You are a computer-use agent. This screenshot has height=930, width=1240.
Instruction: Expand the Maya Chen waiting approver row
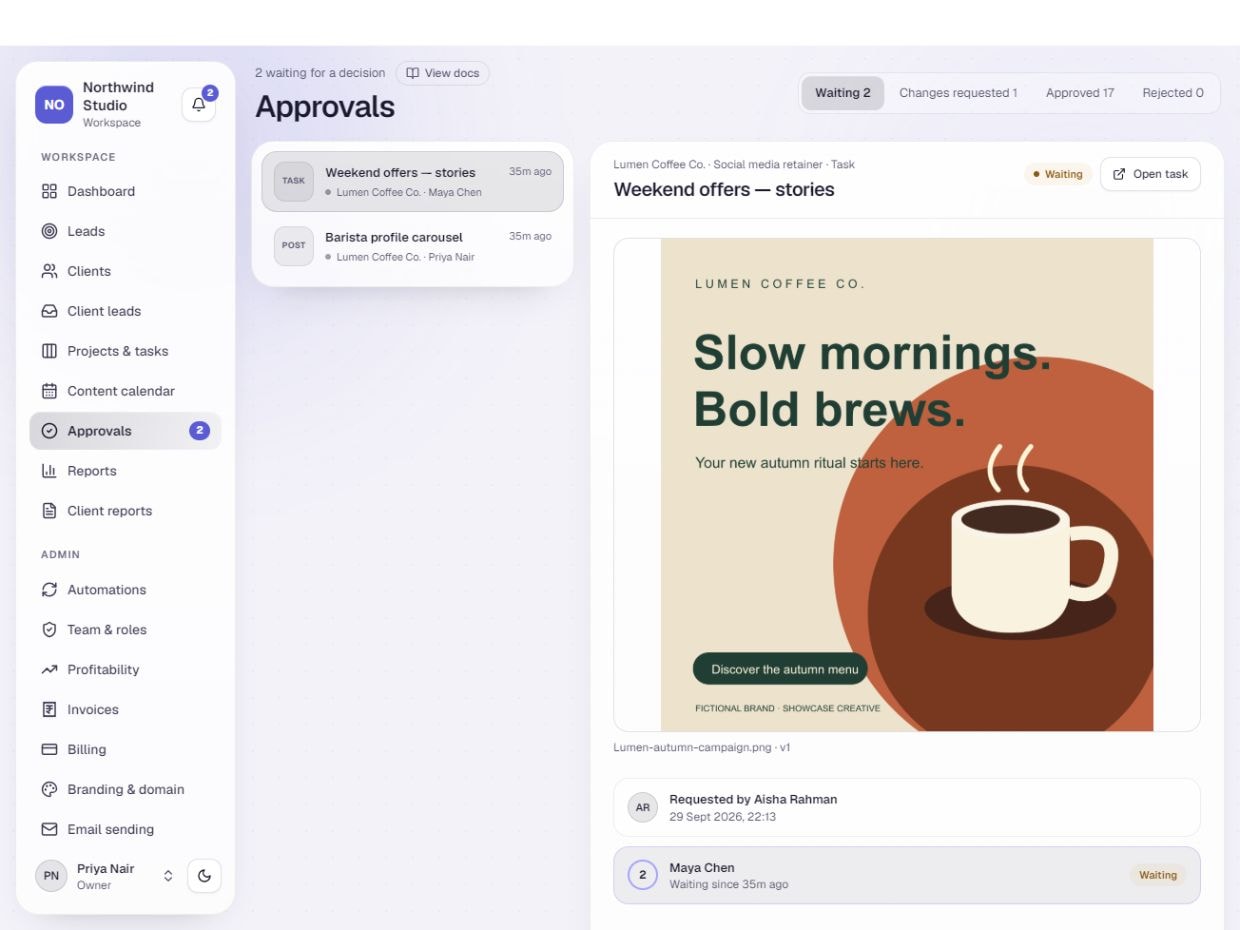[x=907, y=875]
